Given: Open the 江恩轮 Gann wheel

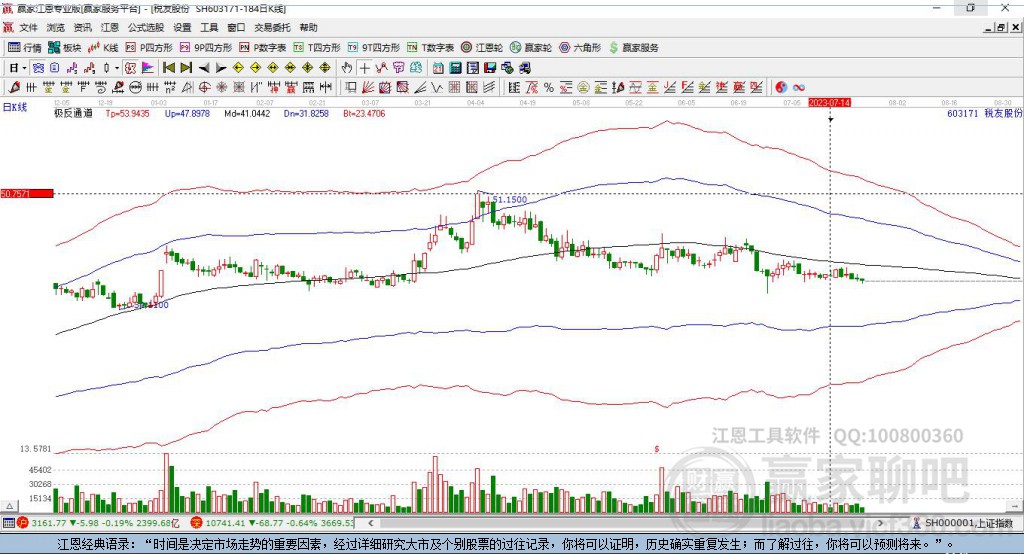Looking at the screenshot, I should pos(482,48).
